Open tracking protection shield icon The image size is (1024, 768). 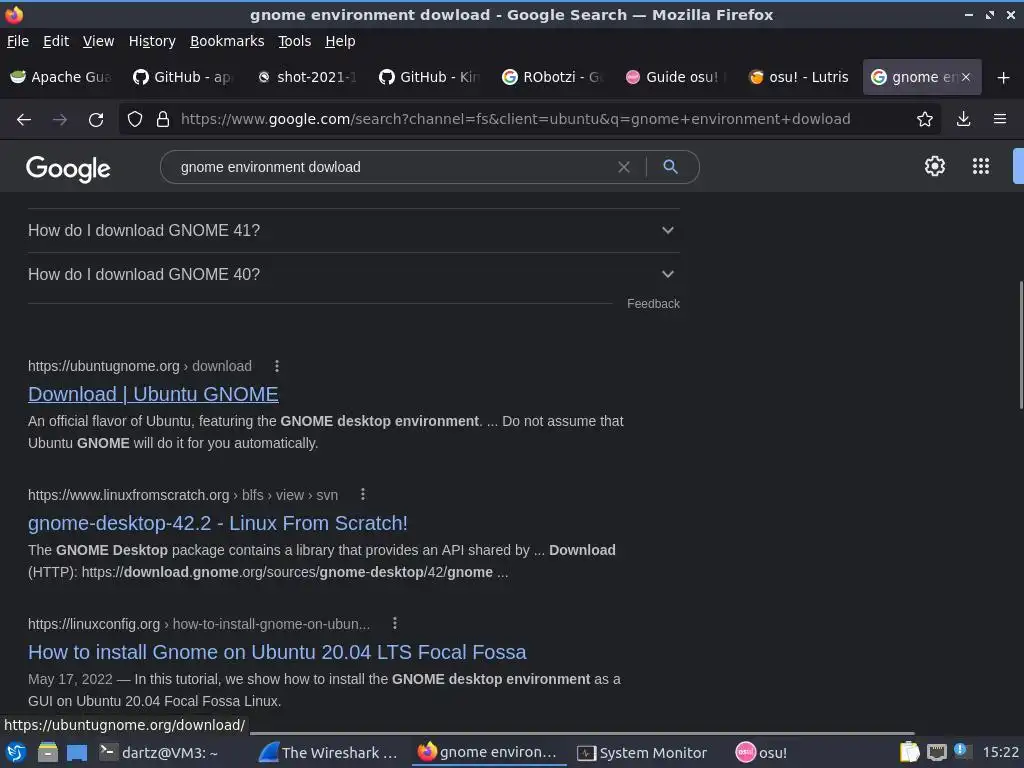coord(135,120)
